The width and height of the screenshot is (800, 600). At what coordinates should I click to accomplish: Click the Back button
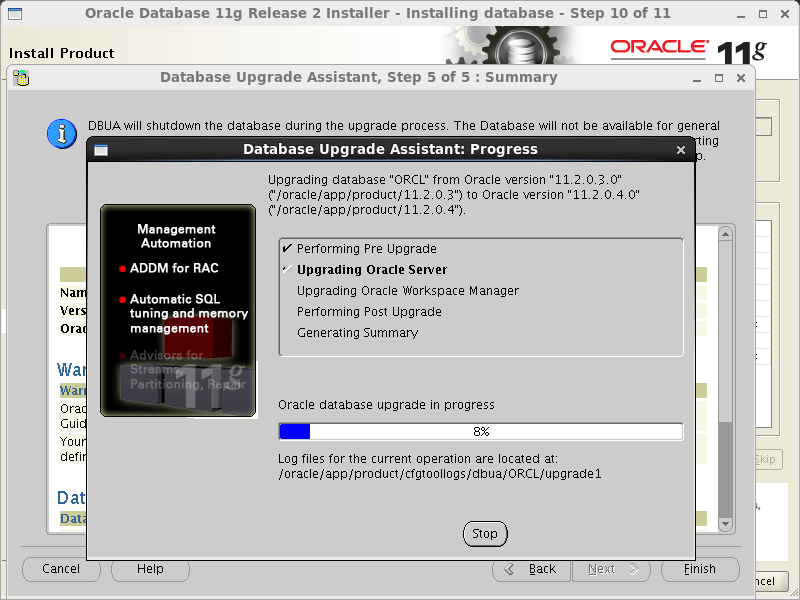click(531, 569)
